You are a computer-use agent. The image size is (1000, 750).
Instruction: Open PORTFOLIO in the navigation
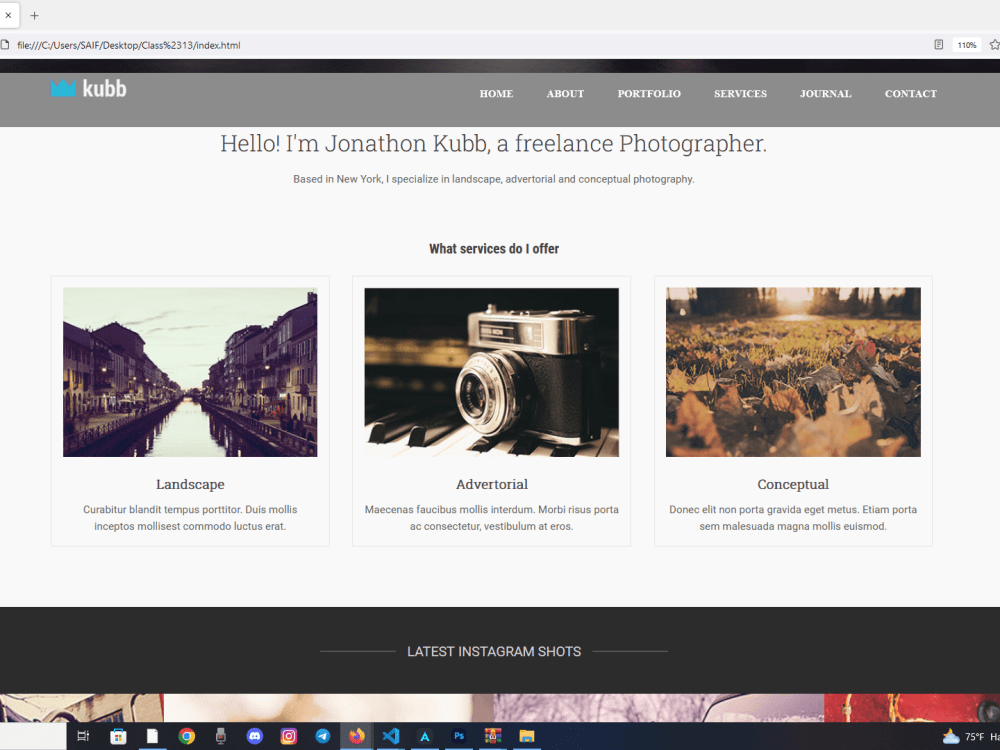tap(649, 94)
